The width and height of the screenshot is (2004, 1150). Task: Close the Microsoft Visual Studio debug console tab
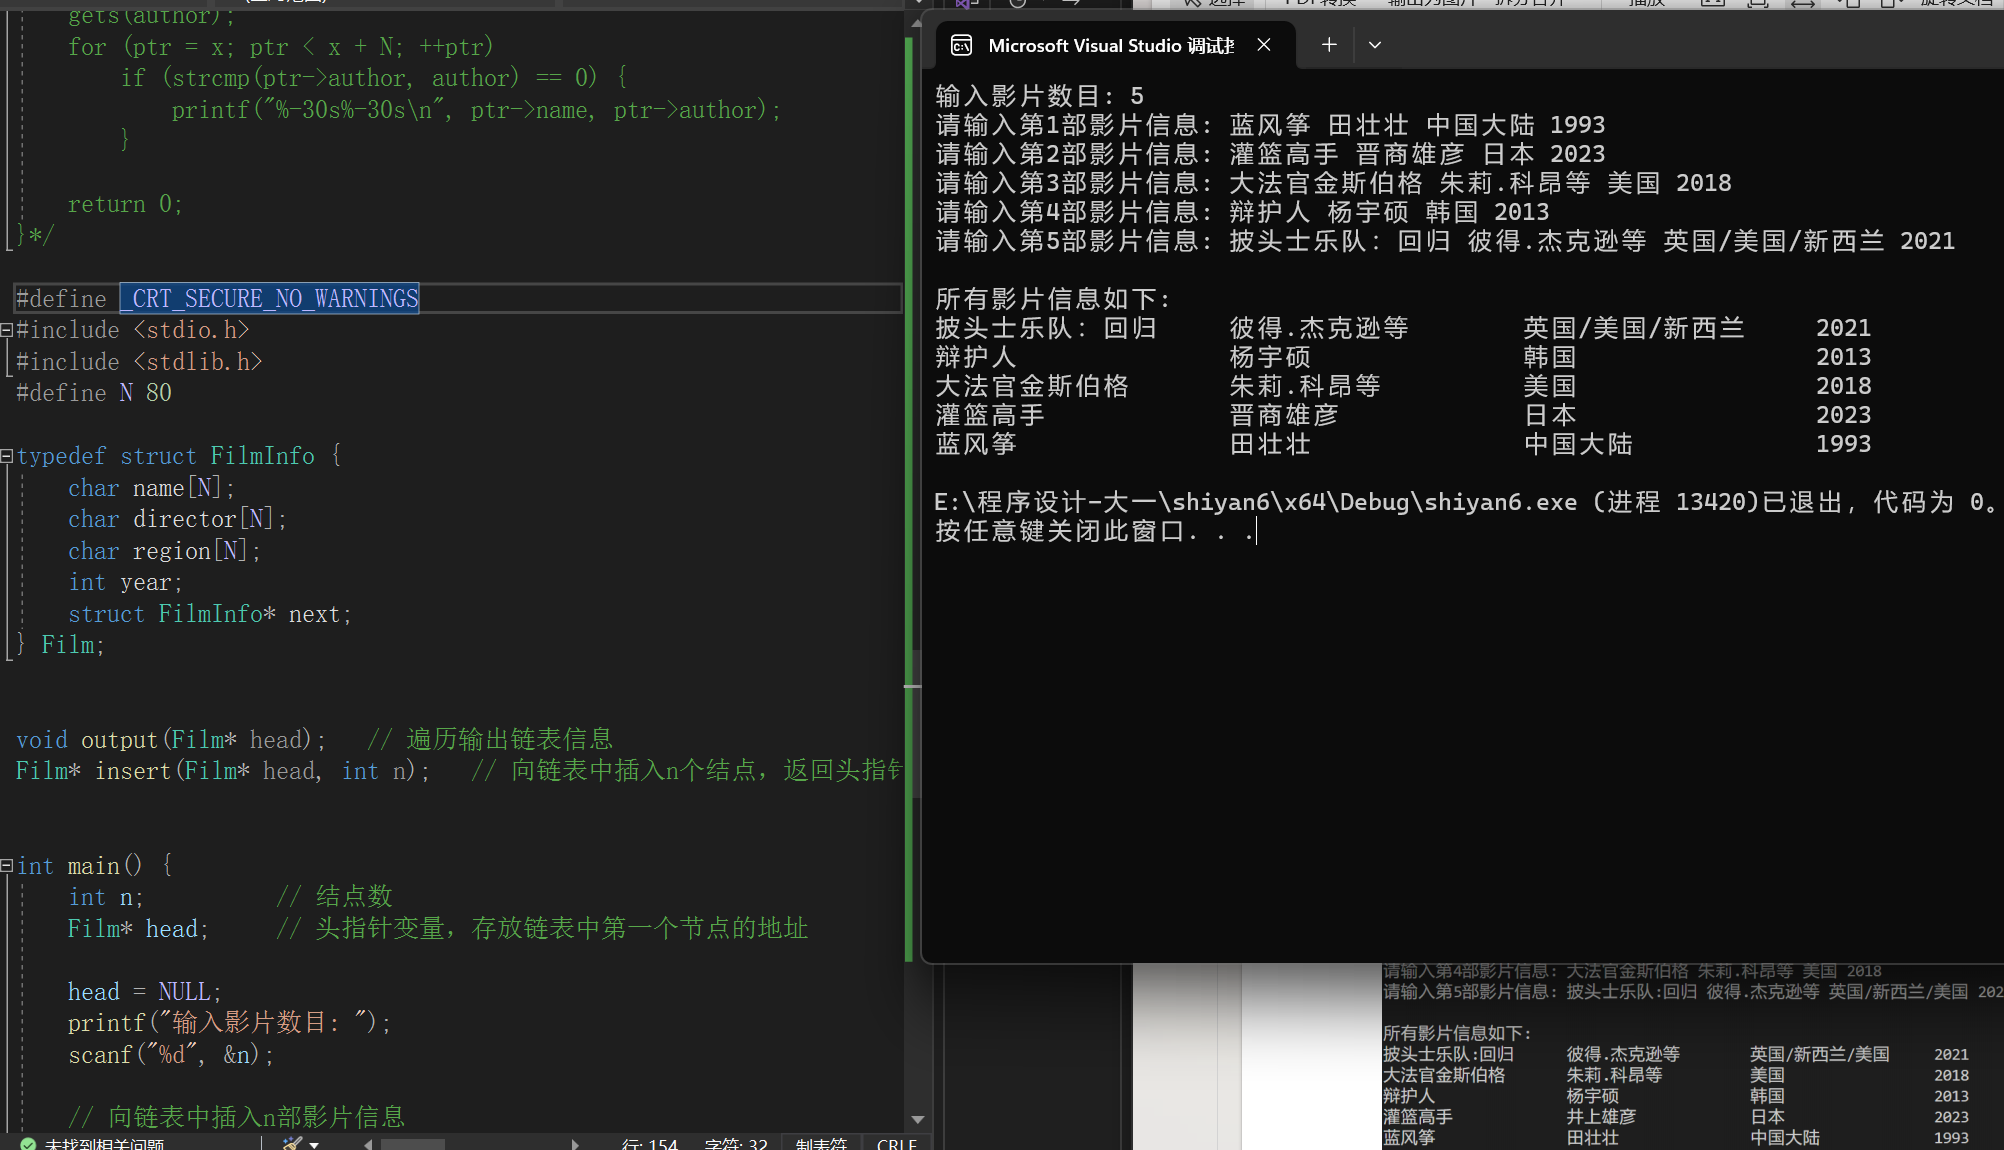pyautogui.click(x=1264, y=45)
